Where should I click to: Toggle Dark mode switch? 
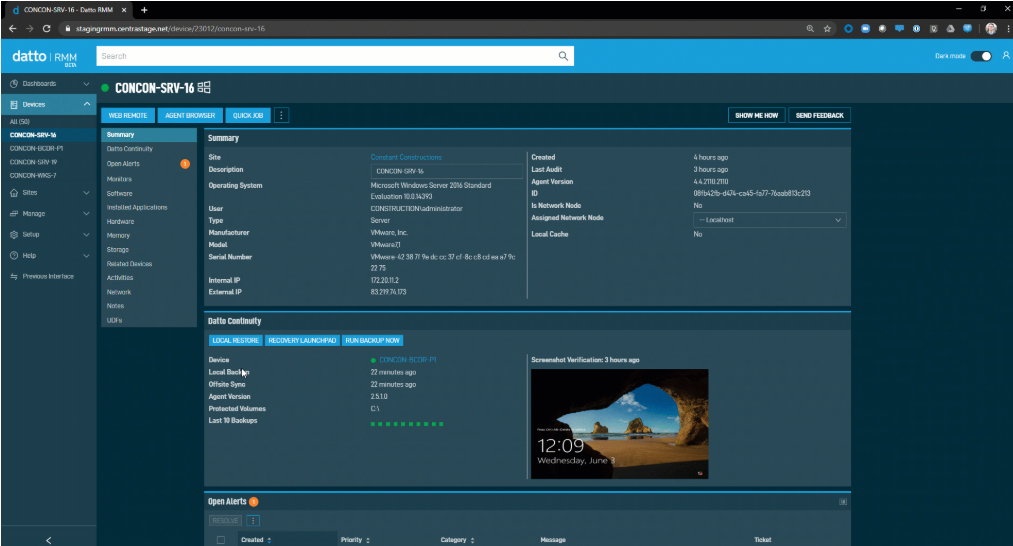(x=981, y=56)
